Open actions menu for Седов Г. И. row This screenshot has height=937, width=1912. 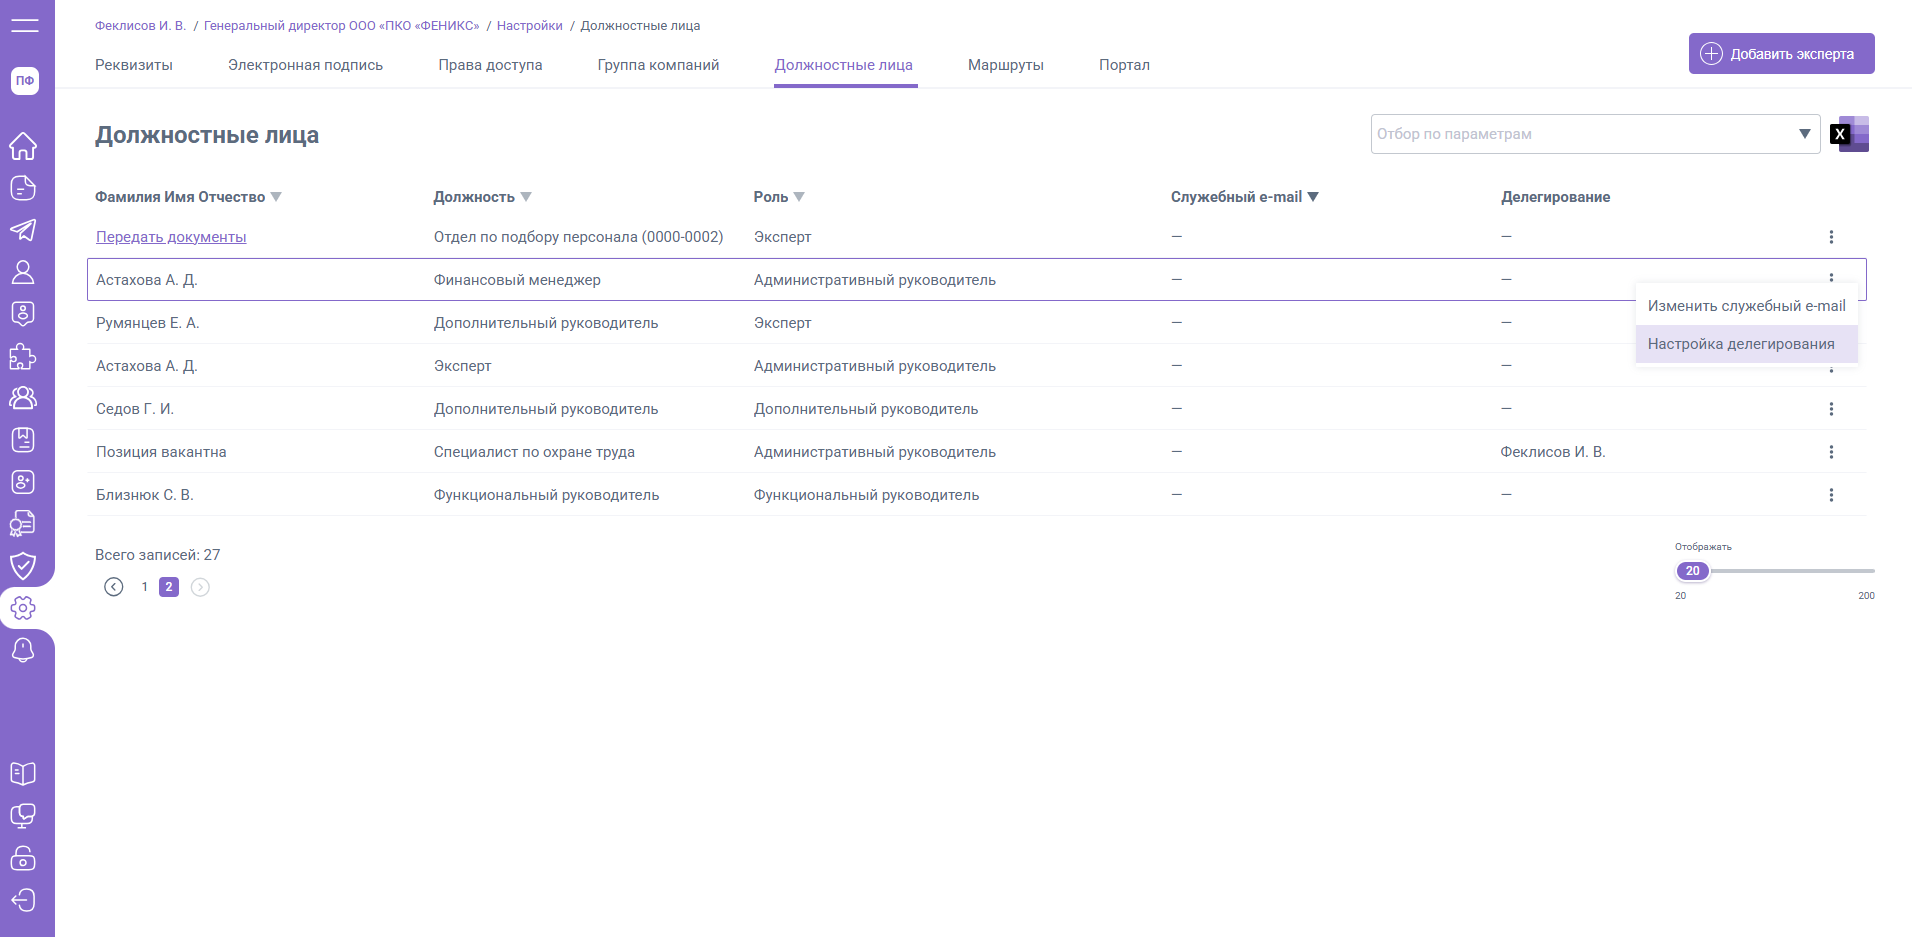(1831, 409)
